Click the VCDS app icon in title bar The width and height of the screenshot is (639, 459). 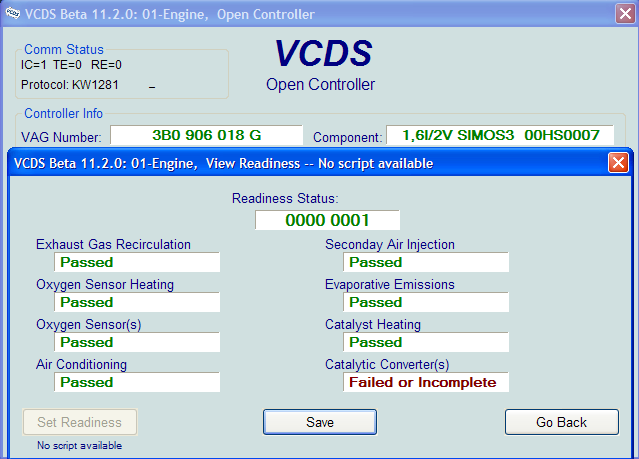pyautogui.click(x=12, y=13)
